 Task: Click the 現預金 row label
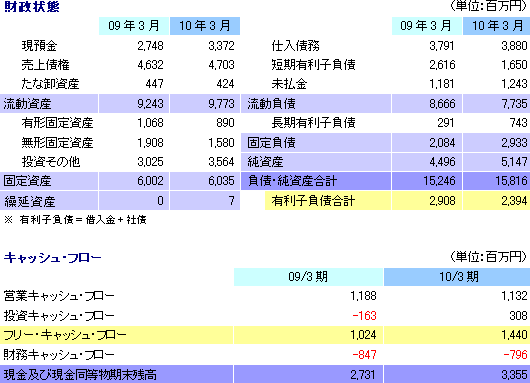39,46
